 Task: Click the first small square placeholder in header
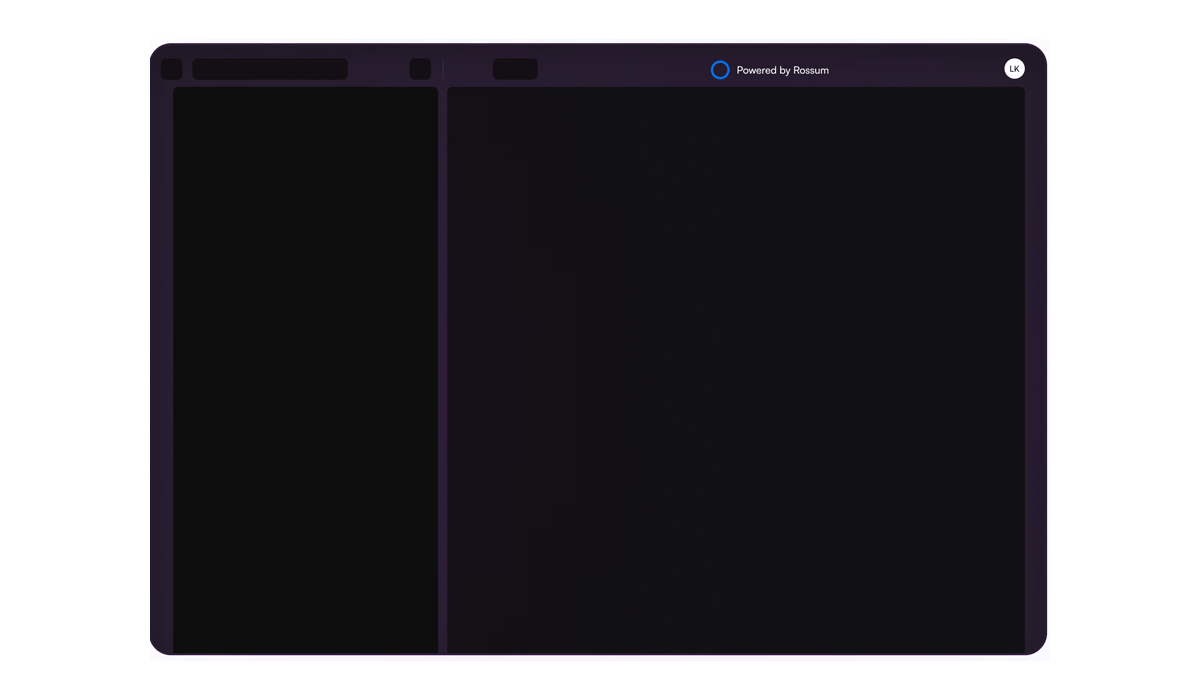pos(172,69)
